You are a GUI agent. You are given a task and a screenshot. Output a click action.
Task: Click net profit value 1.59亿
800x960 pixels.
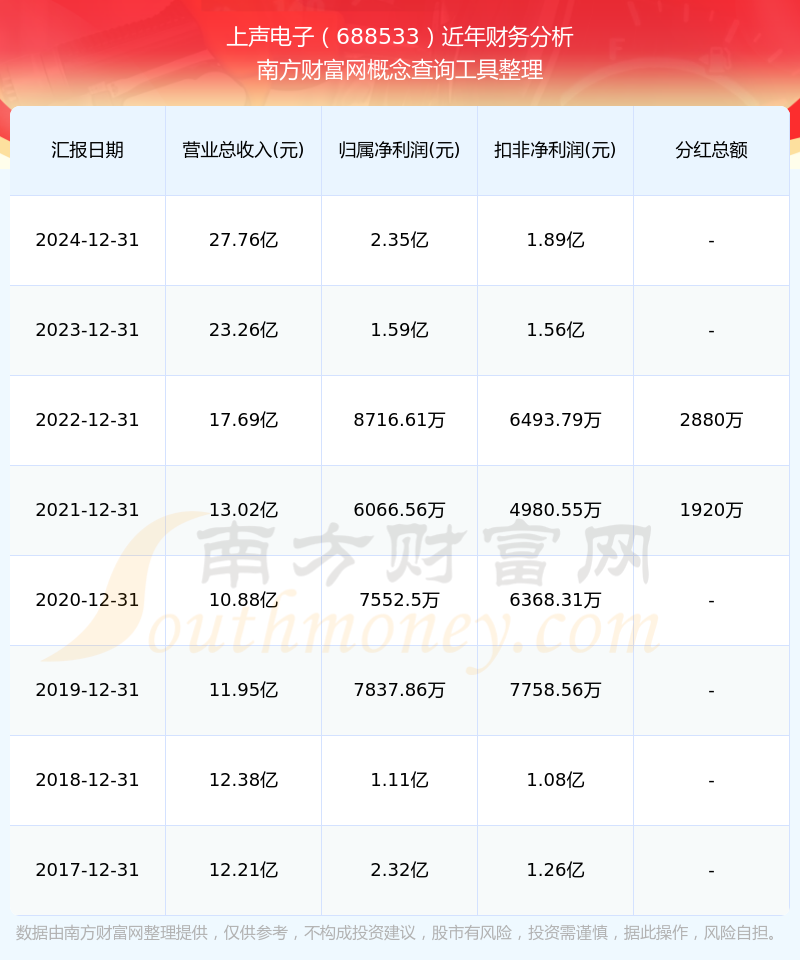click(400, 330)
